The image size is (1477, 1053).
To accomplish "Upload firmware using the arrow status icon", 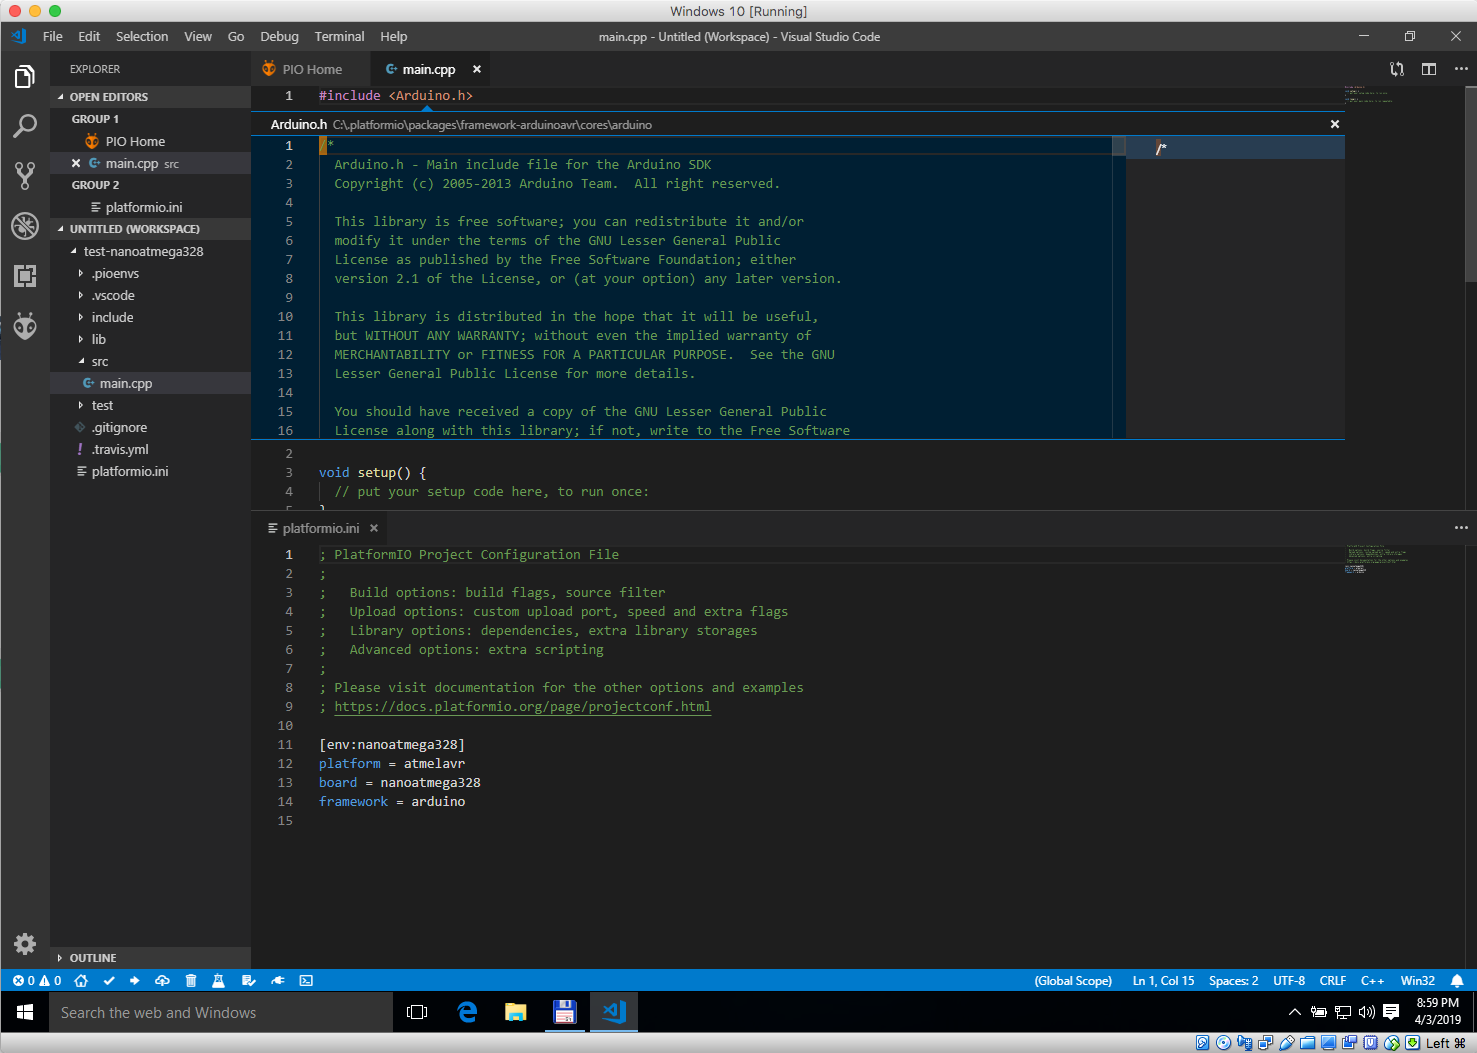I will pyautogui.click(x=134, y=980).
